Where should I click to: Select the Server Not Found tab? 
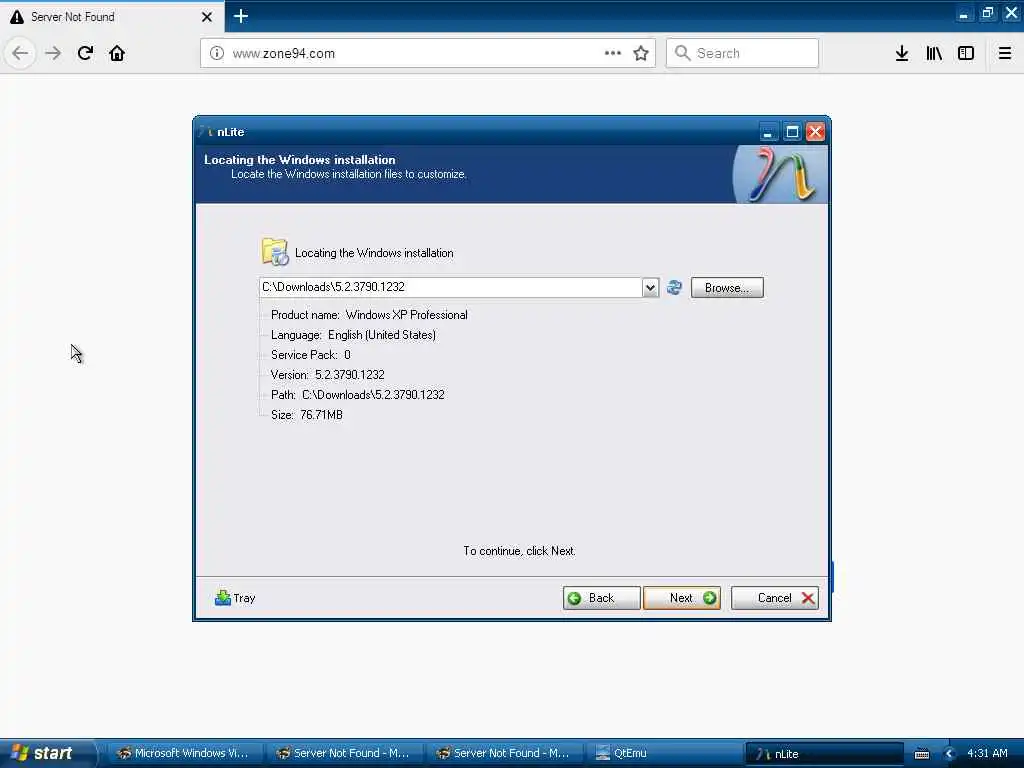point(112,16)
